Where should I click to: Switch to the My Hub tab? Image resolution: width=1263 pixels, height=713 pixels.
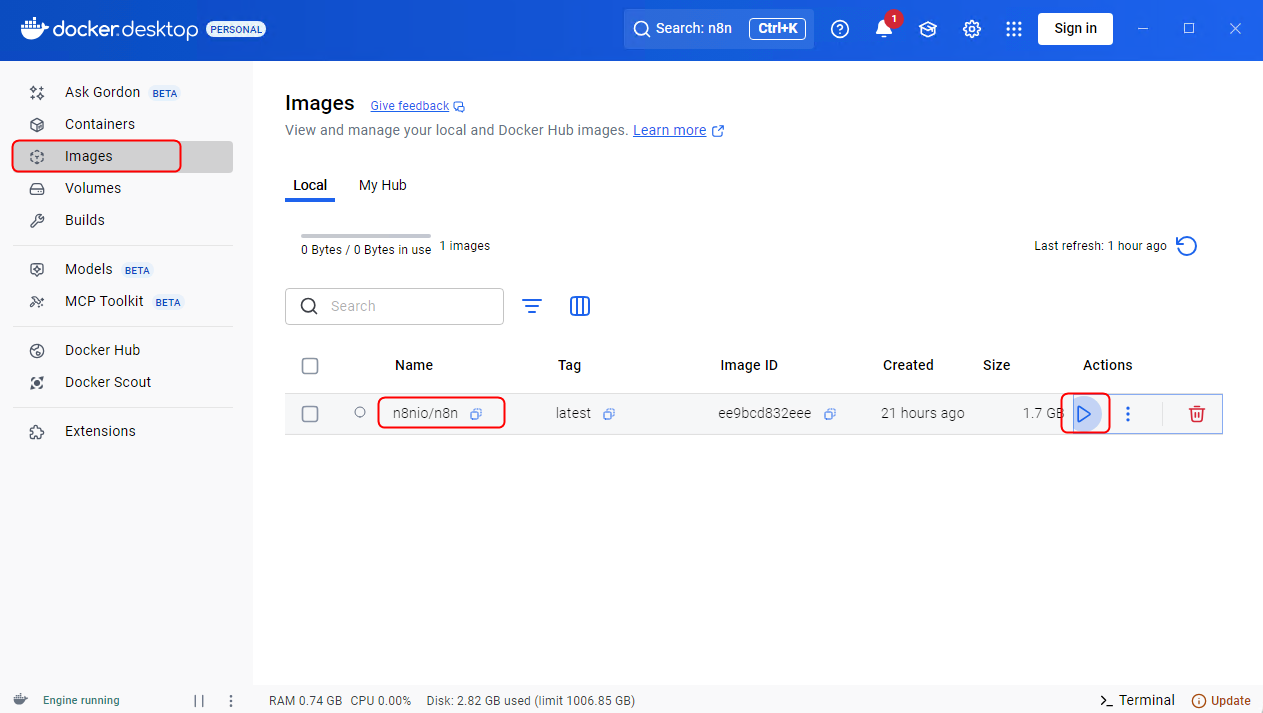pos(382,185)
